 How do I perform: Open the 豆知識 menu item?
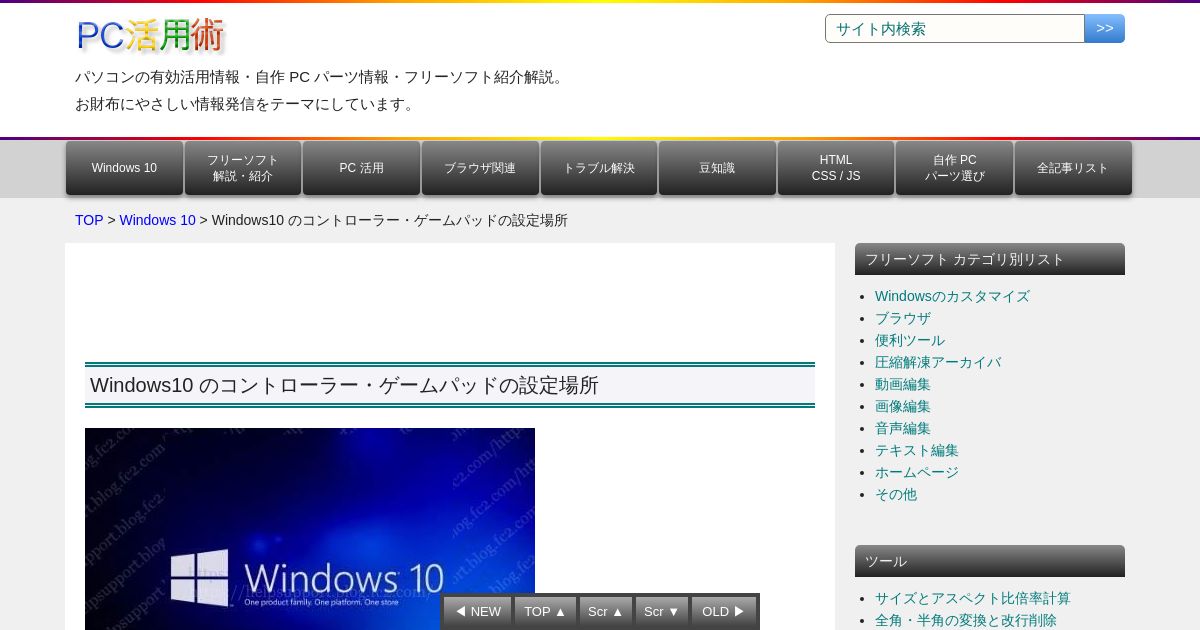pyautogui.click(x=717, y=168)
